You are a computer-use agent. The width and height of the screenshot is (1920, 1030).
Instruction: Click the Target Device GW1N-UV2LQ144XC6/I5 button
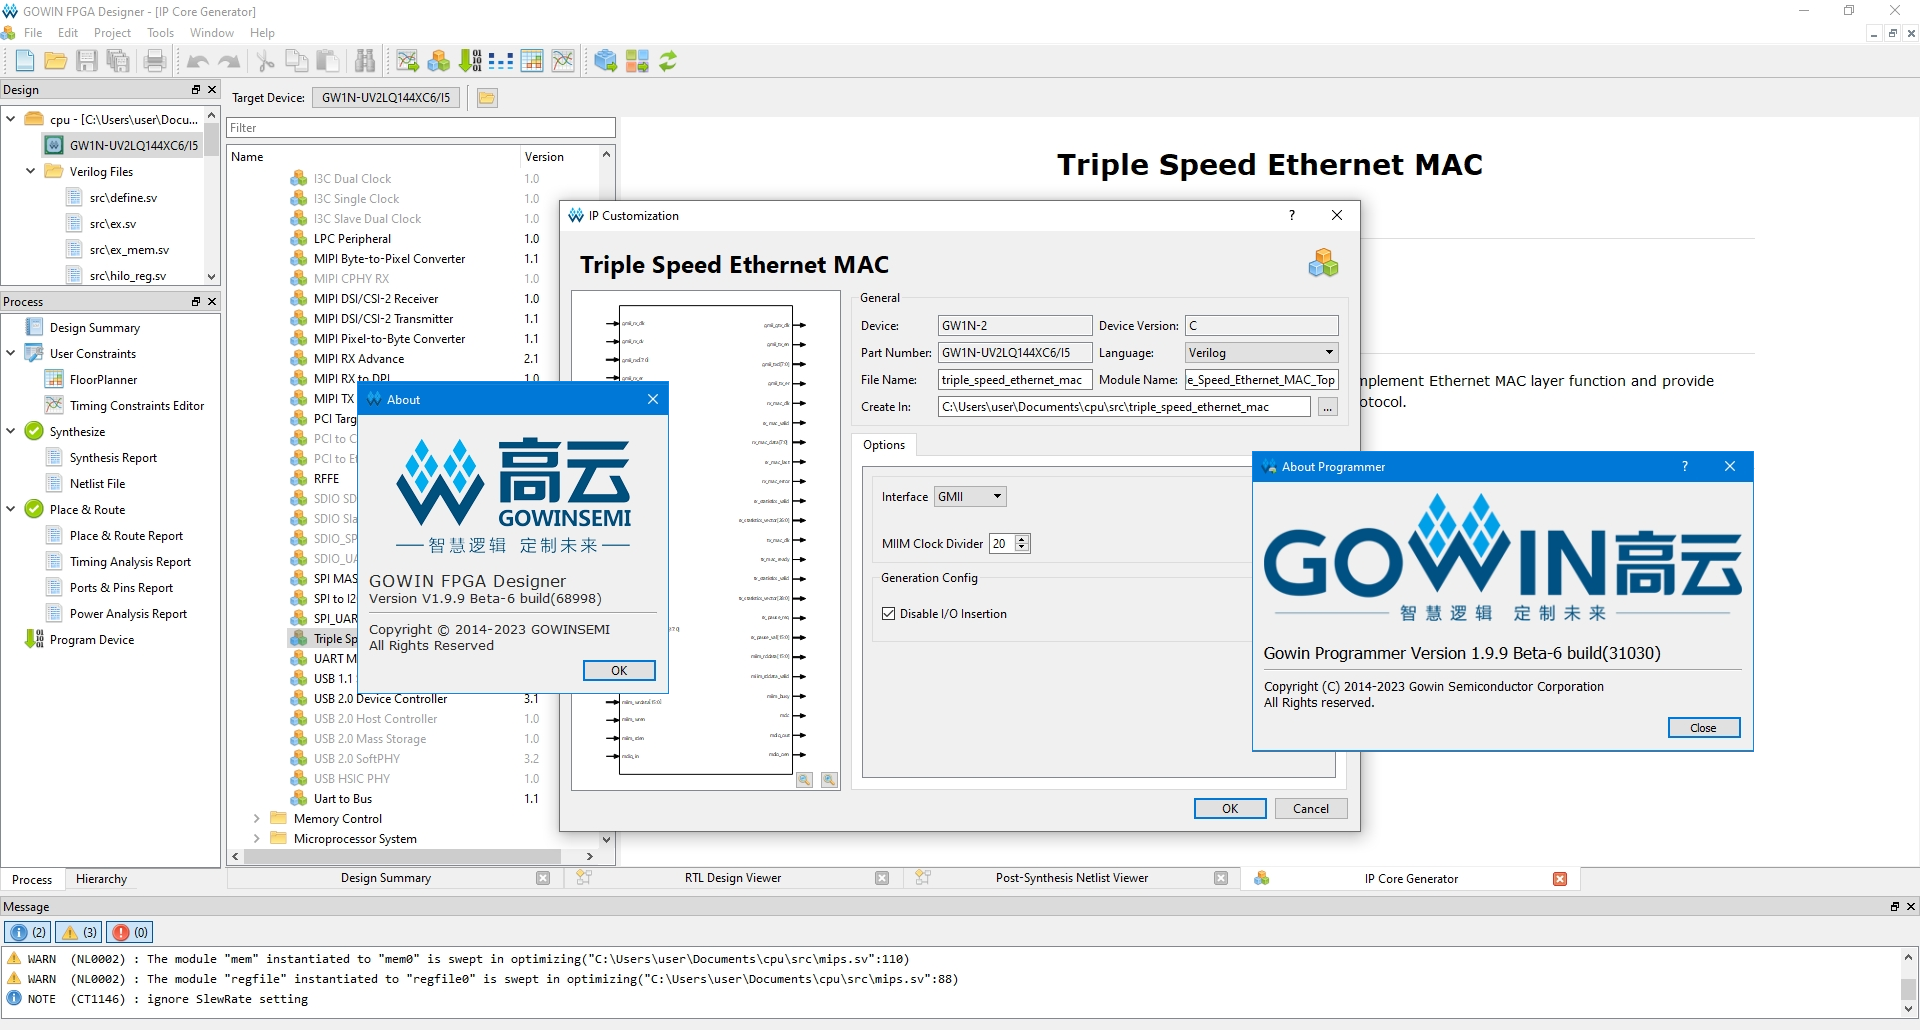pos(386,98)
